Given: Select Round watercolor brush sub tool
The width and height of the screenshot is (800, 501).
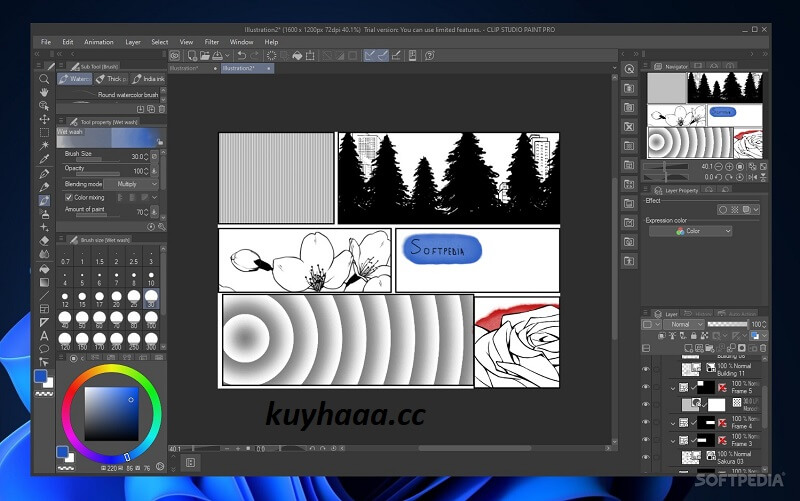Looking at the screenshot, I should pos(108,94).
